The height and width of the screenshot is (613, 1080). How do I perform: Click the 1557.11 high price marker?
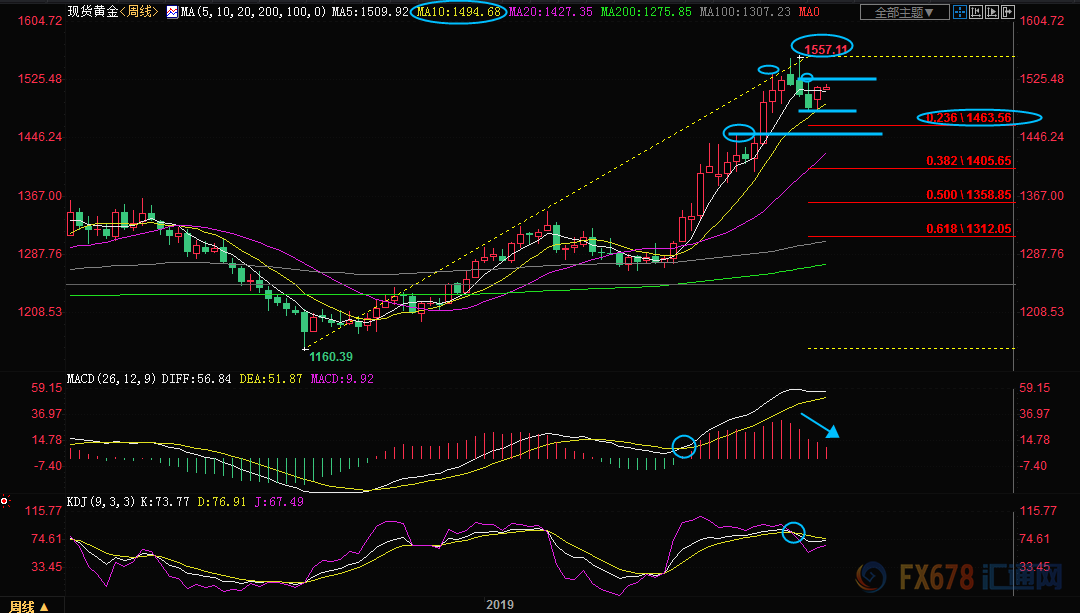coord(827,48)
